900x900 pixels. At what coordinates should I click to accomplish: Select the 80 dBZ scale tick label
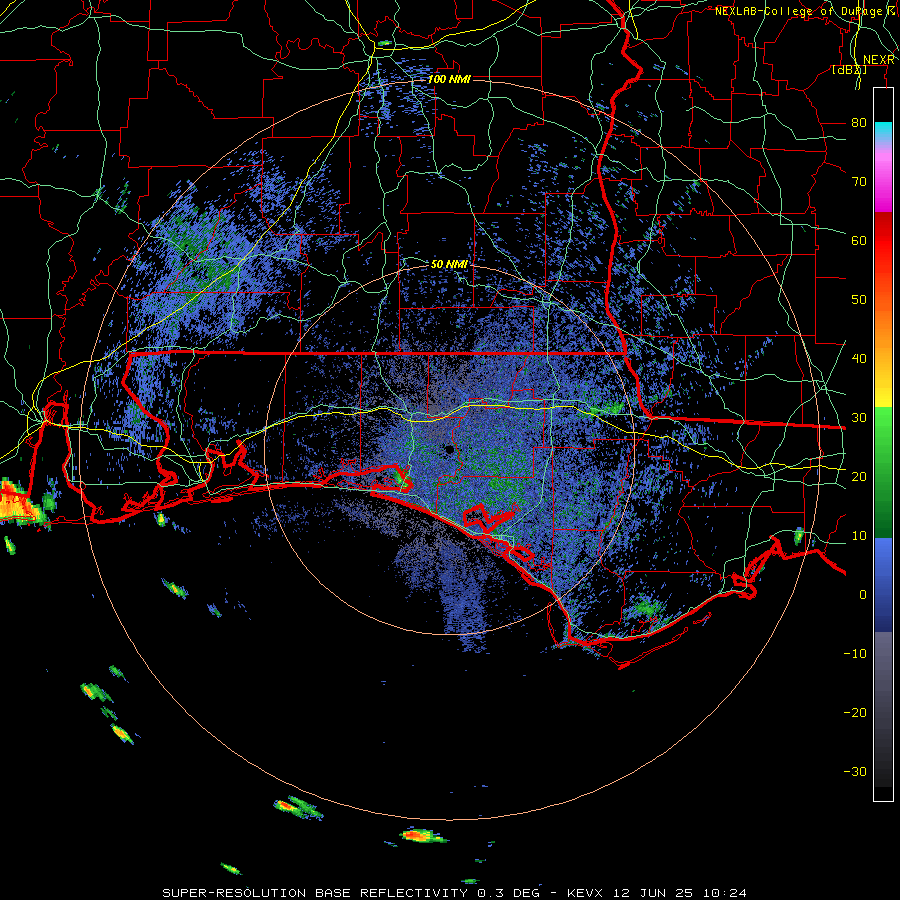[859, 122]
